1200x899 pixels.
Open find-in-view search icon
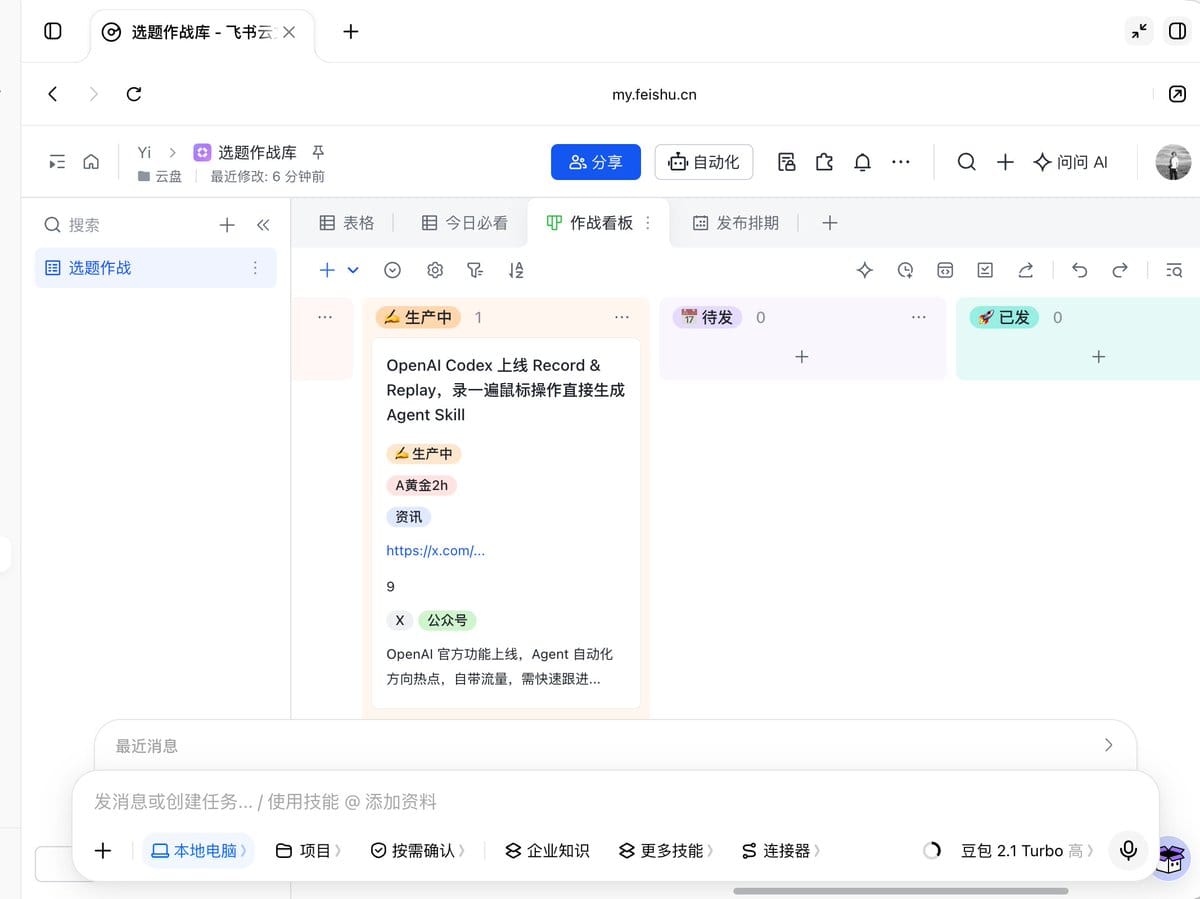click(x=1175, y=270)
